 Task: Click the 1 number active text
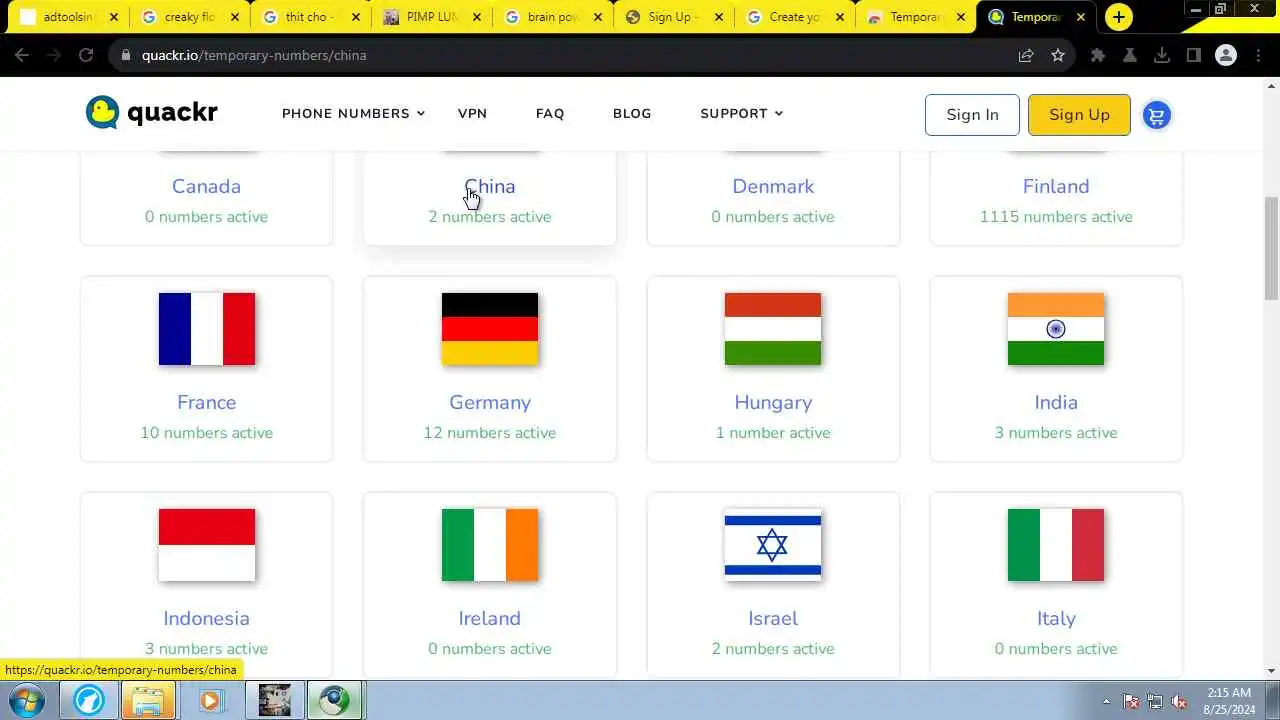(x=773, y=432)
